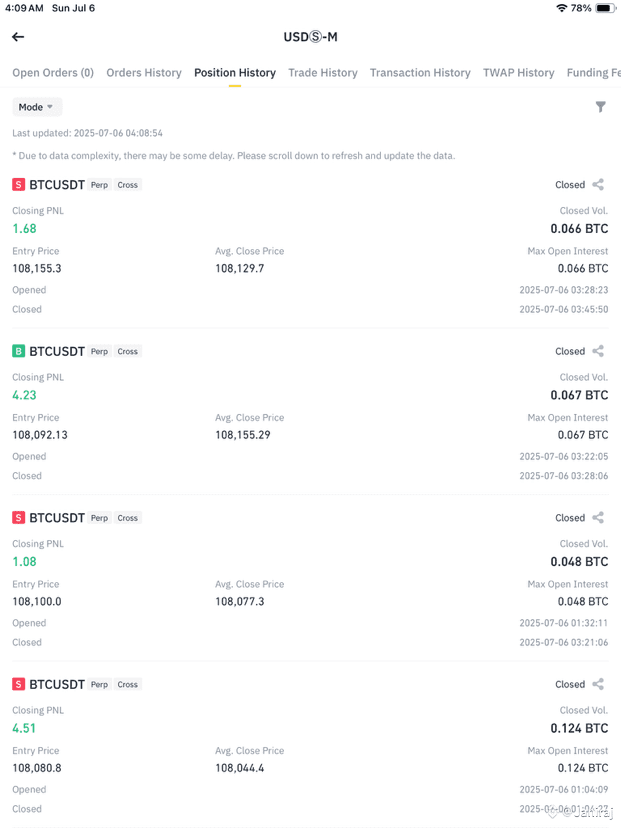
Task: Open the BTCUSDT position with 0.124 BTC
Action: 310,746
